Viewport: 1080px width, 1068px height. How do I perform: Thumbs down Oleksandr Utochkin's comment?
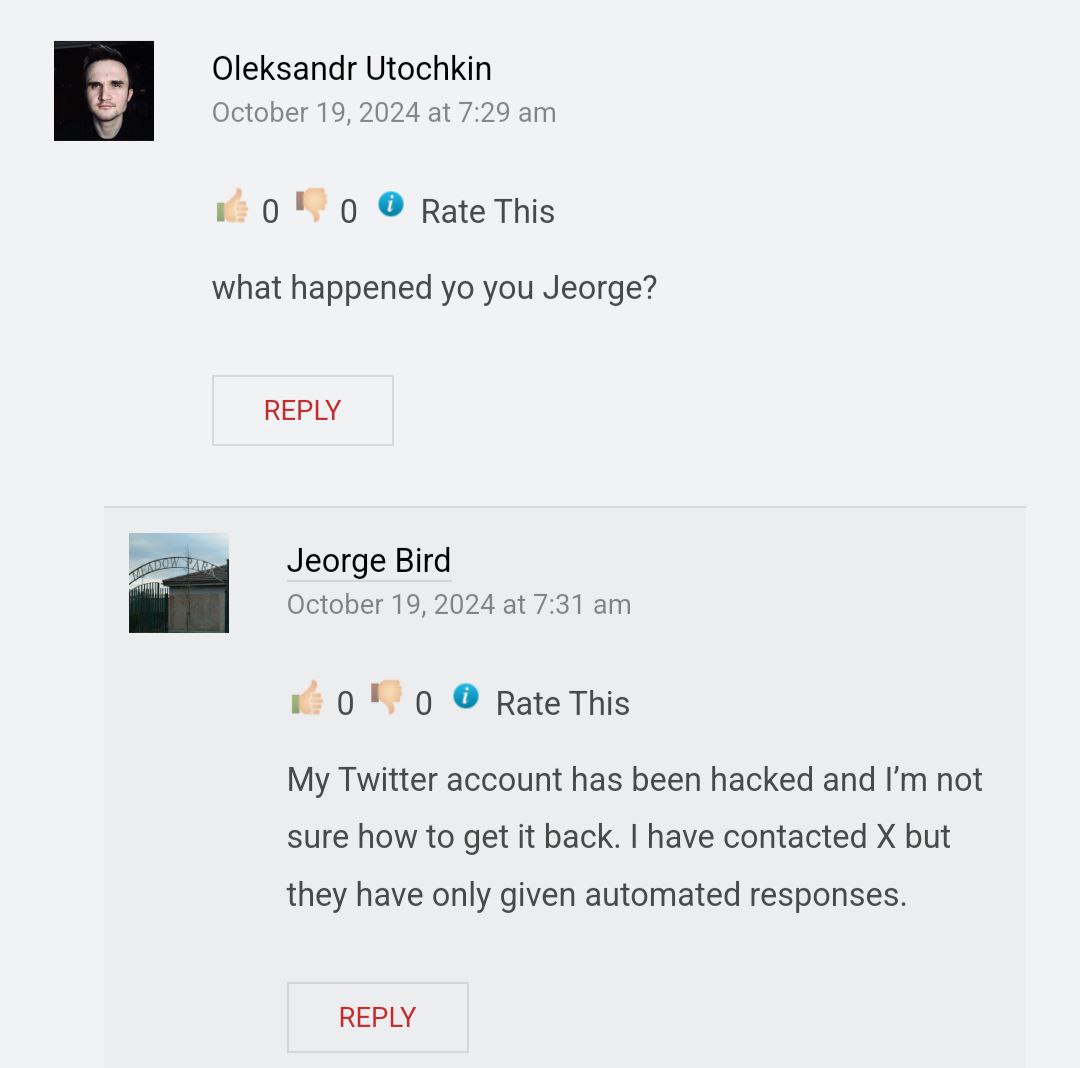click(x=311, y=207)
